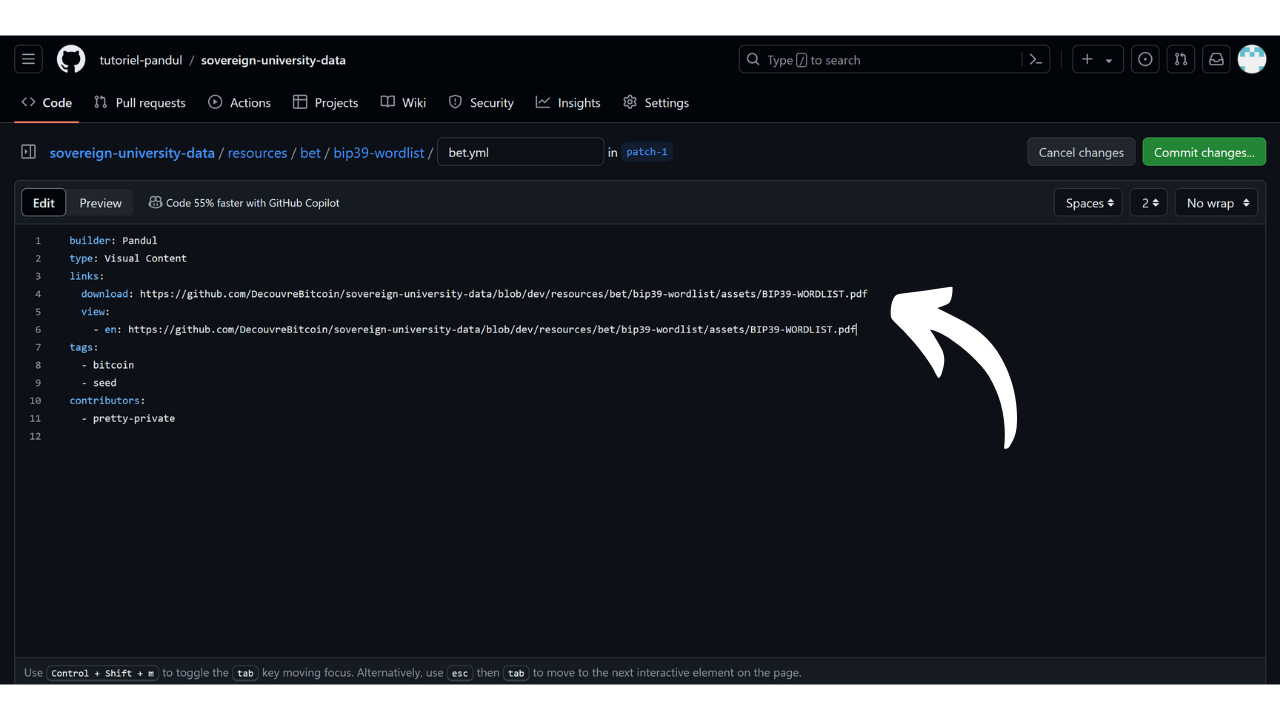Image resolution: width=1280 pixels, height=720 pixels.
Task: Open pull requests icon in header
Action: (1181, 60)
